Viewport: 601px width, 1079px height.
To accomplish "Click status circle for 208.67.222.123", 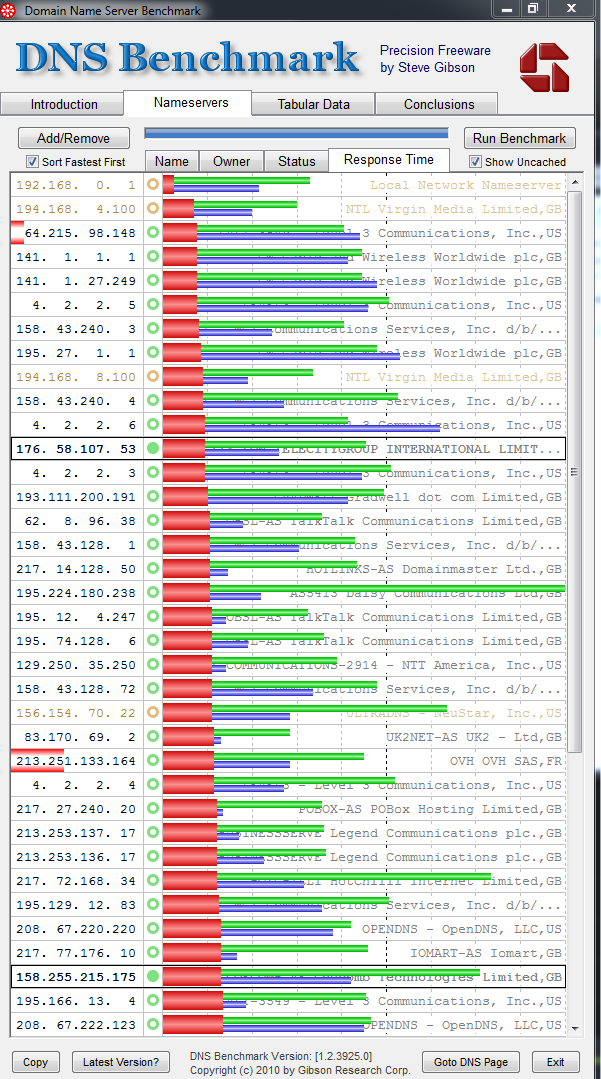I will coord(153,1025).
